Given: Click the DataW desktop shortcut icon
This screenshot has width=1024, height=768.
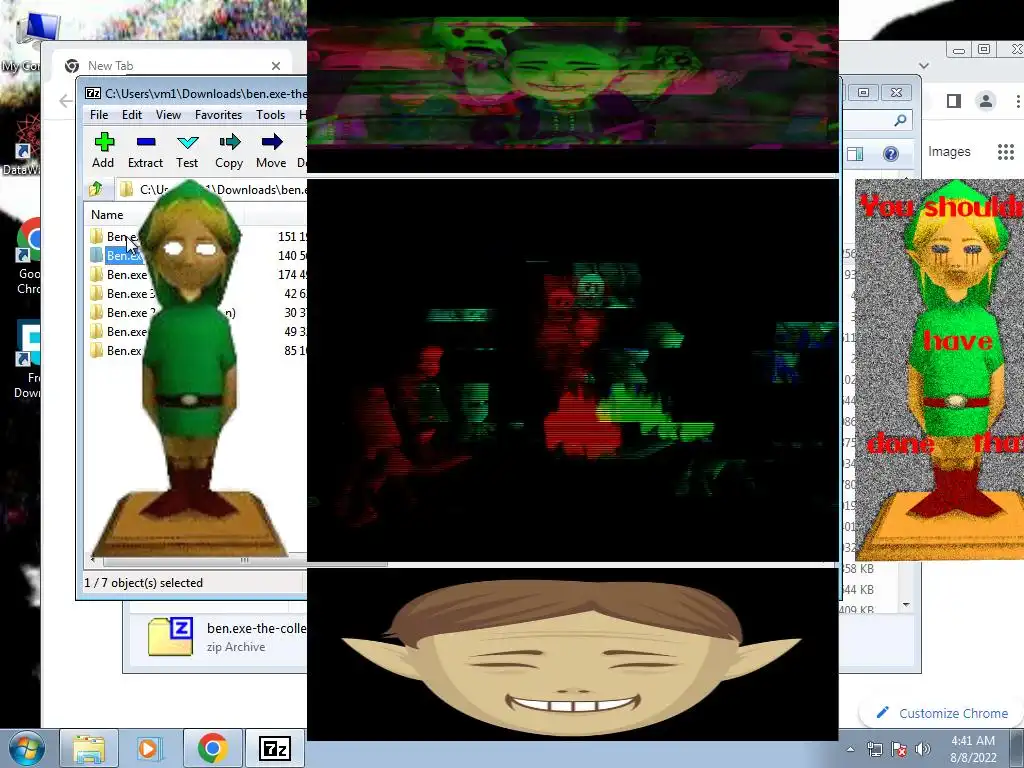Looking at the screenshot, I should [x=23, y=147].
